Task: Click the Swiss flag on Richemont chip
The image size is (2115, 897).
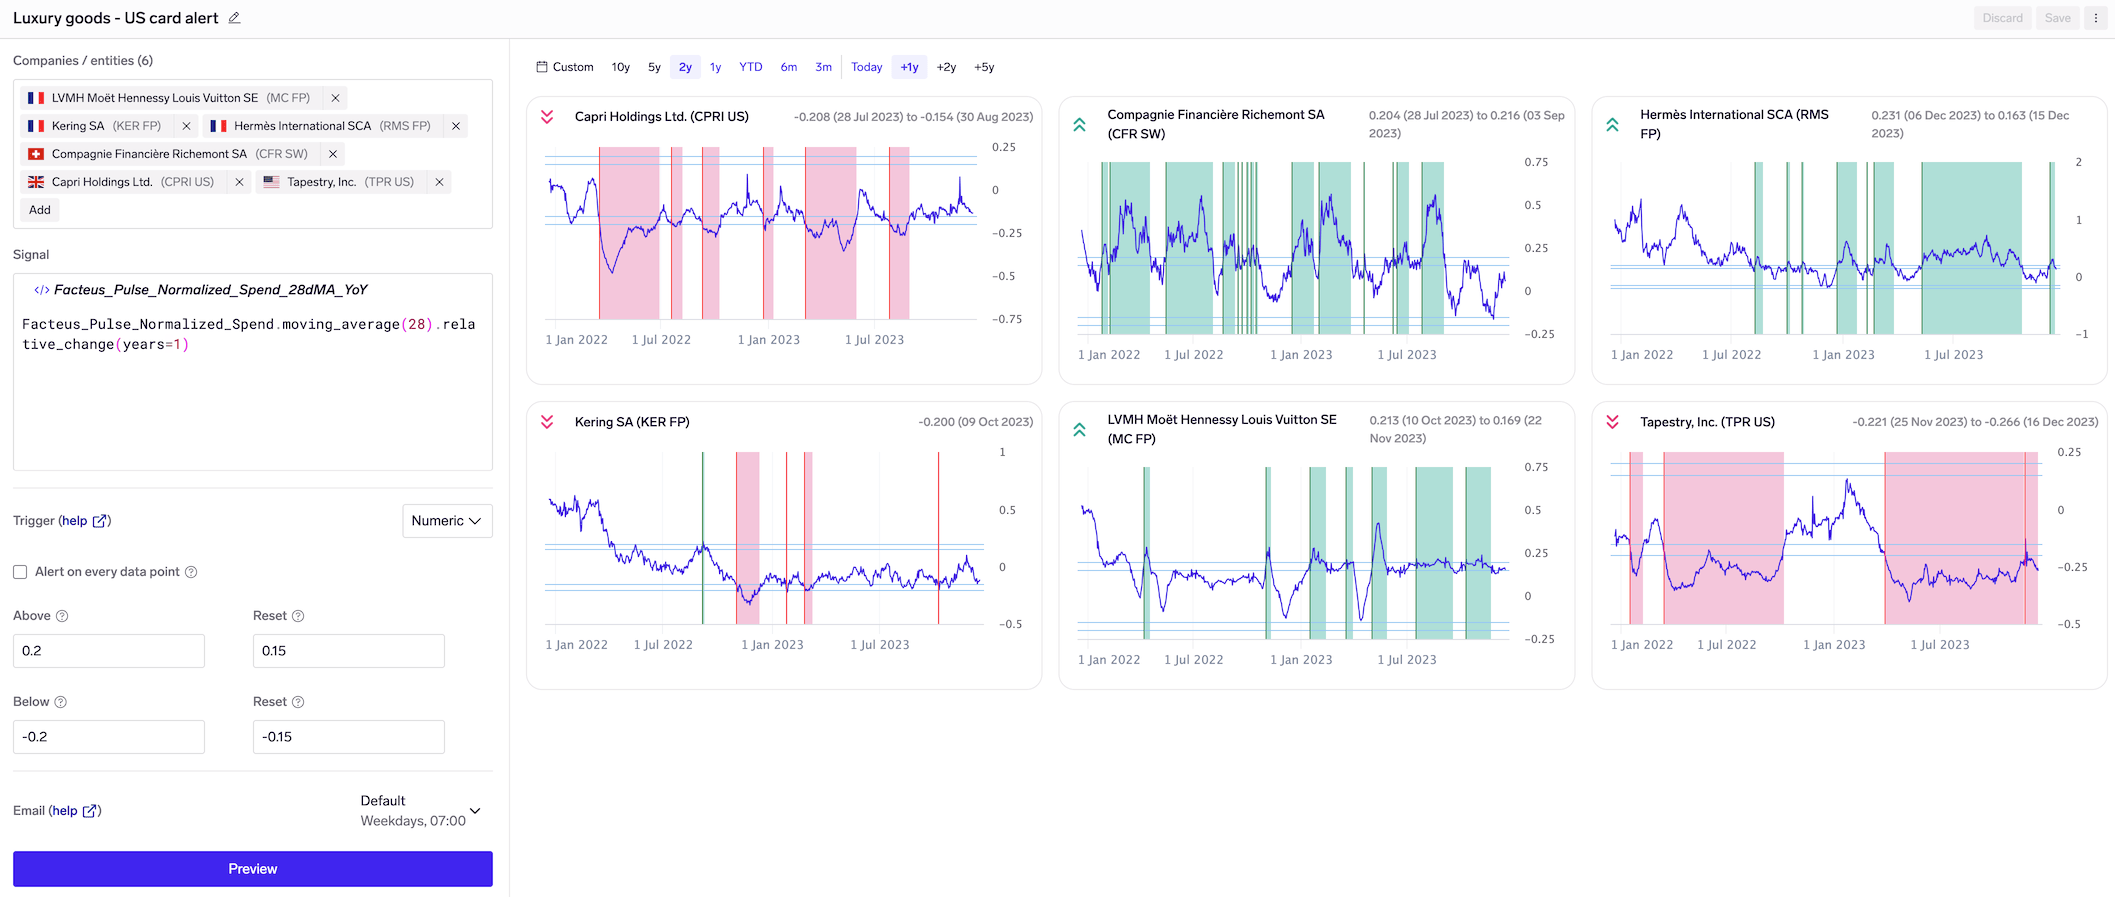Action: tap(36, 154)
